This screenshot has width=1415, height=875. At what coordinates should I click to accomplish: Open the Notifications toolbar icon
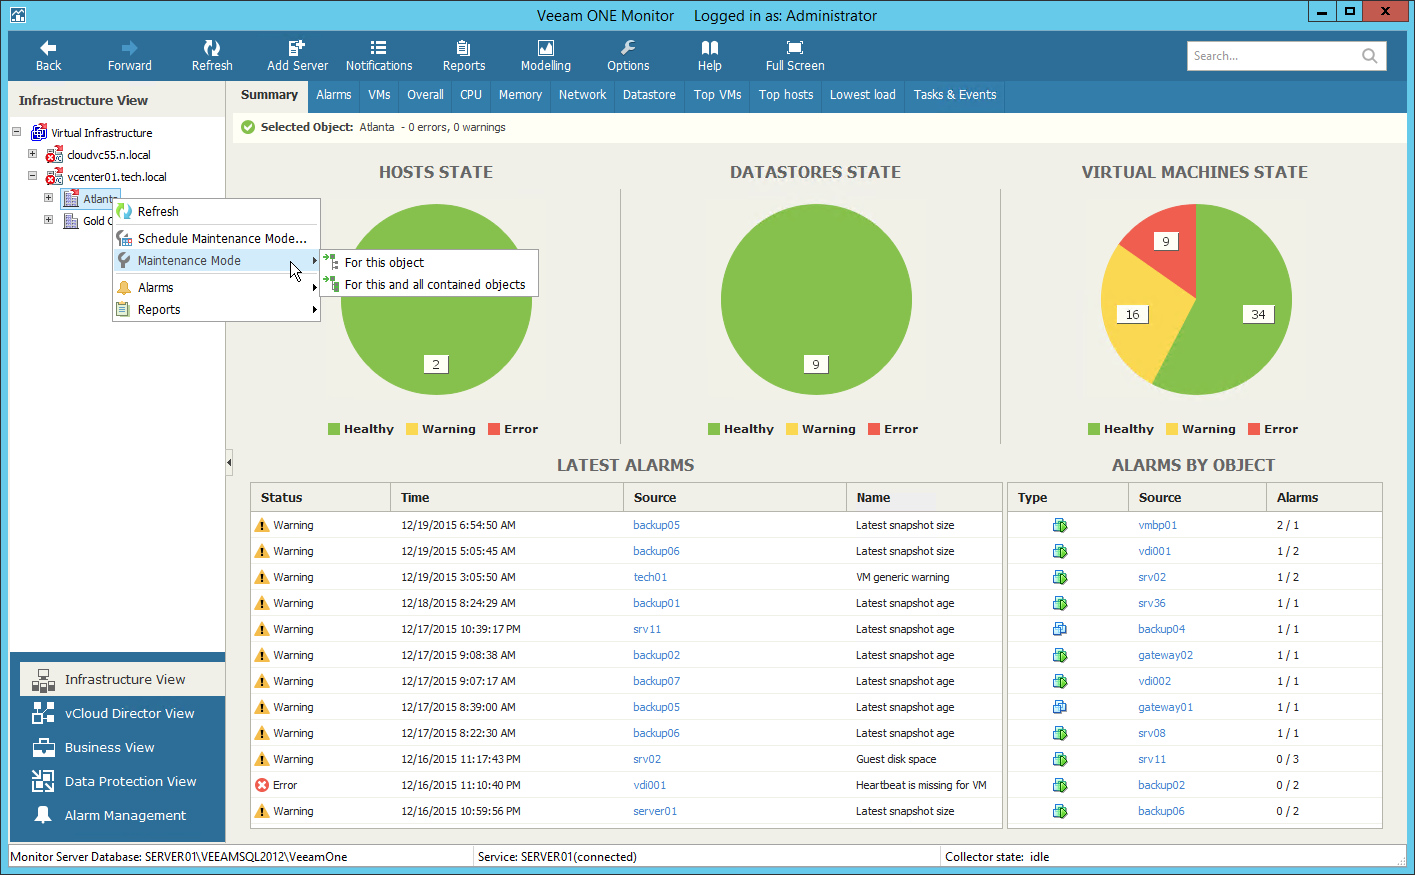pyautogui.click(x=378, y=47)
